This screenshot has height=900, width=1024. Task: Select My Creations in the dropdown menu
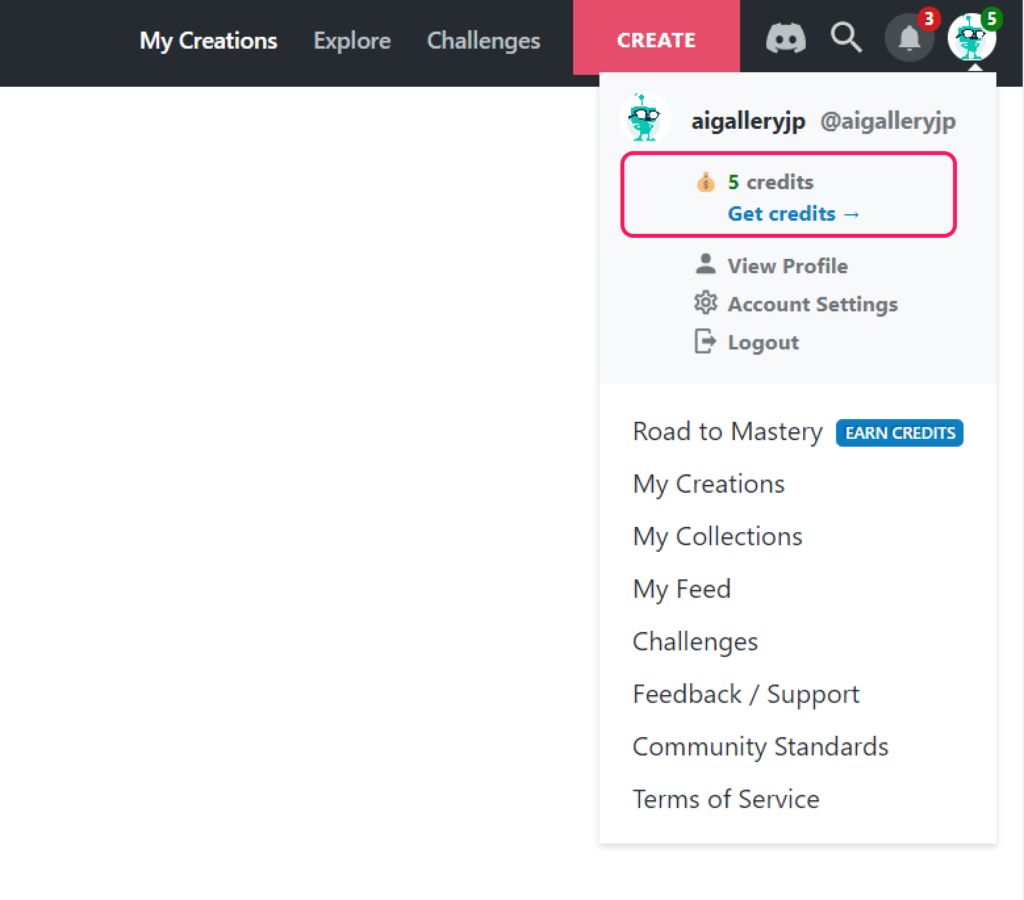[x=709, y=485]
